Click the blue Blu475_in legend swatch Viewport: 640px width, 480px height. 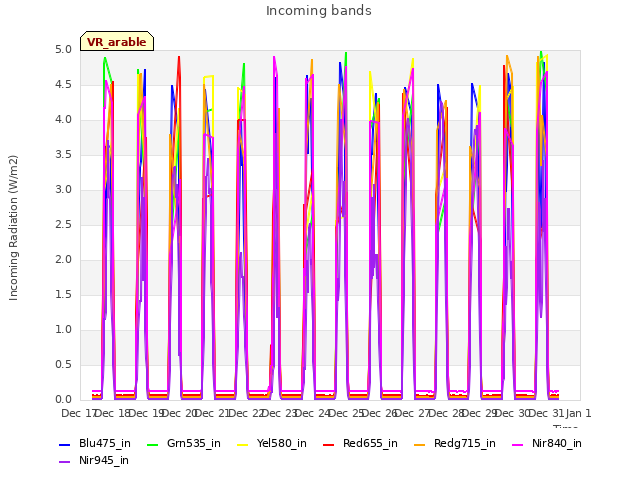(x=65, y=444)
